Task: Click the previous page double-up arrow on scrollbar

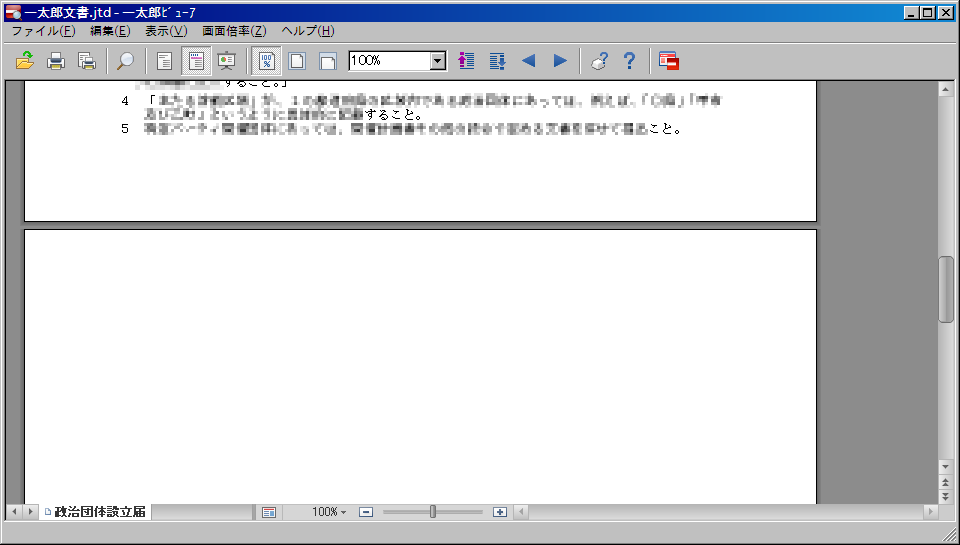Action: pyautogui.click(x=946, y=483)
